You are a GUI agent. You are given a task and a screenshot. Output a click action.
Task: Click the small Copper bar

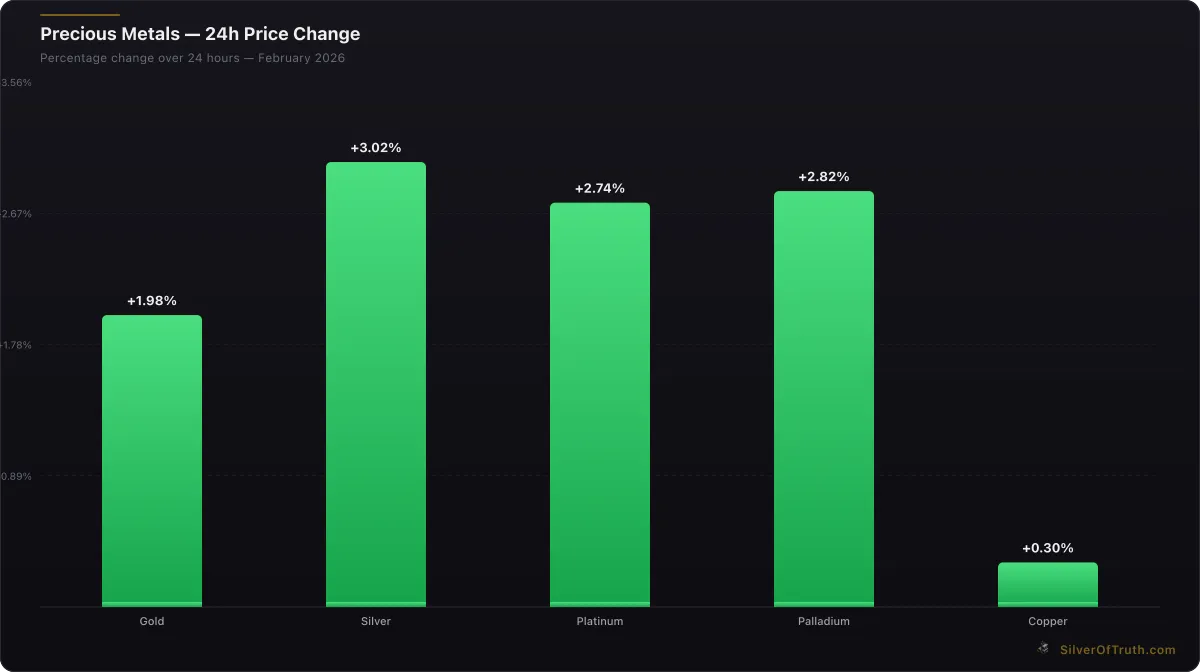pos(1048,584)
